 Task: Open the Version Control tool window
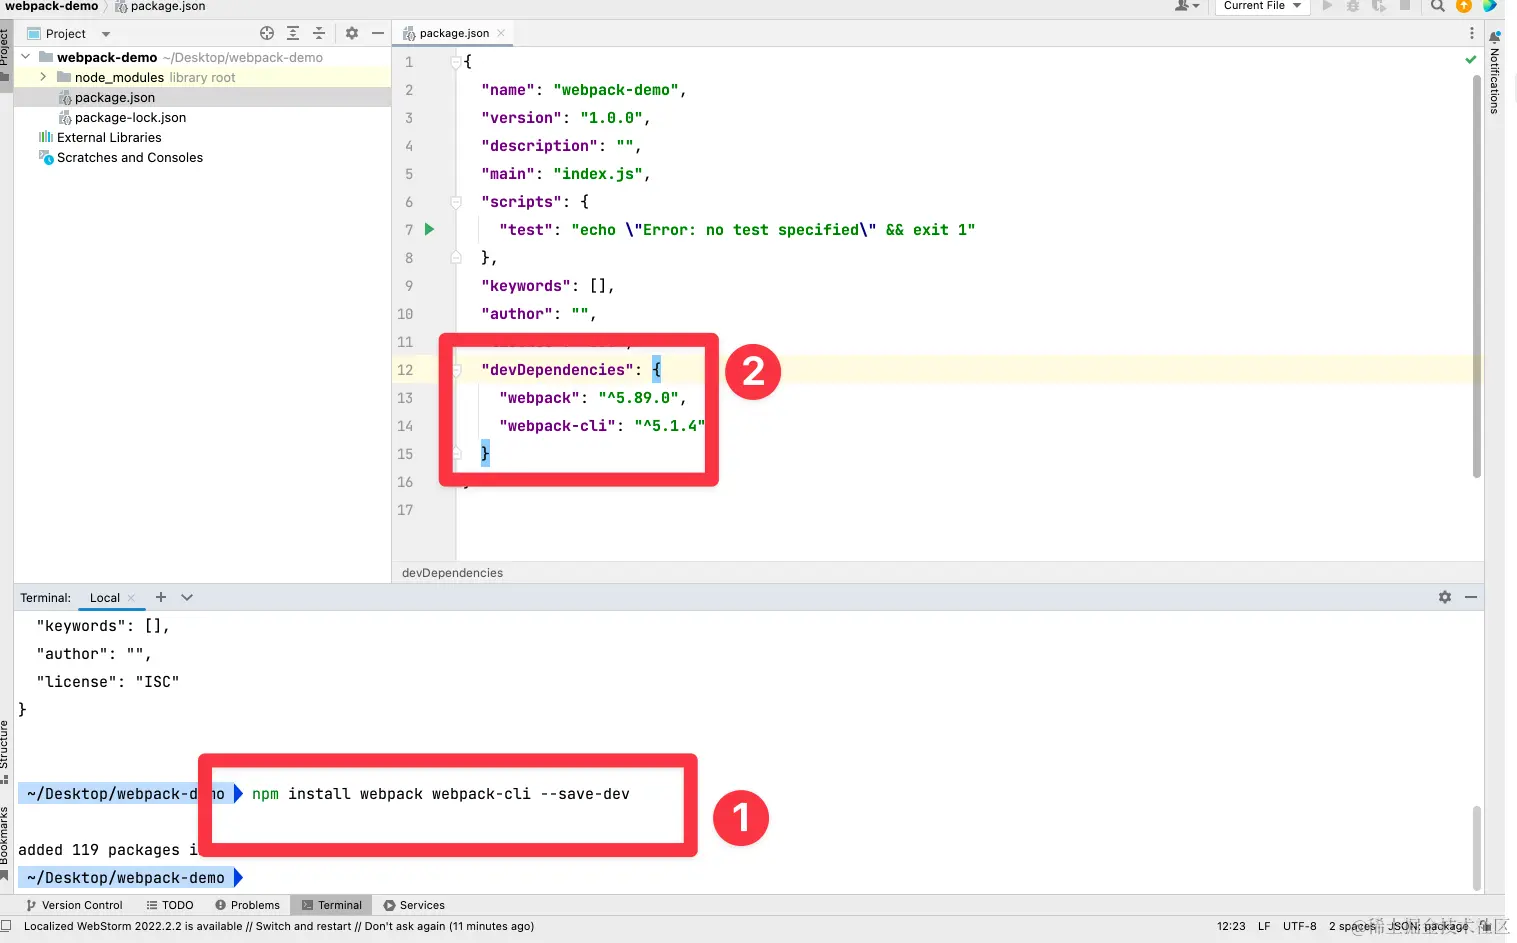click(74, 905)
